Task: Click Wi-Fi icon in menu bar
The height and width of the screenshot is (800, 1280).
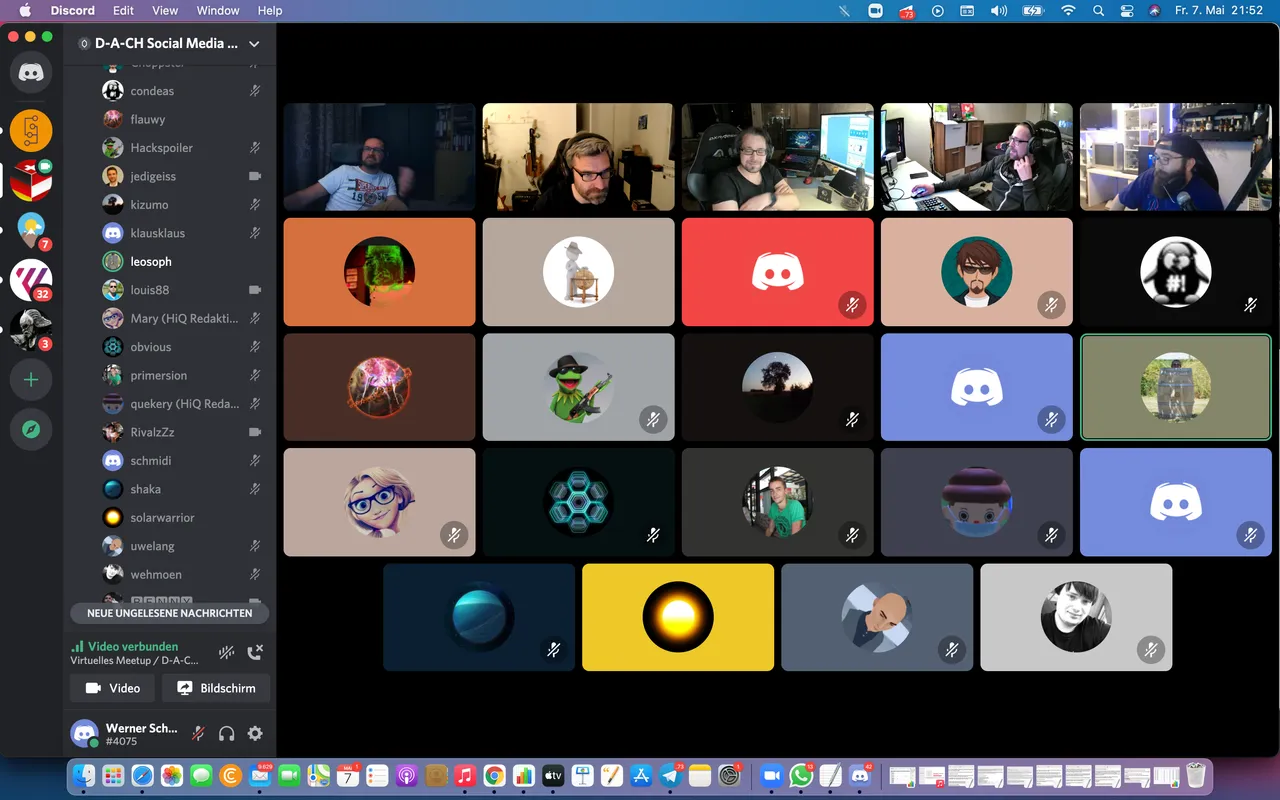Action: click(1068, 10)
